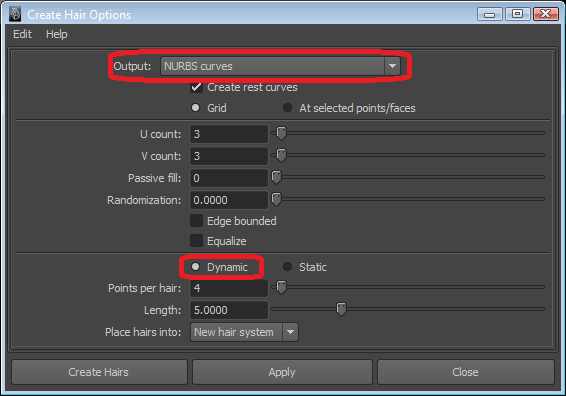Click the Points per hair field
The height and width of the screenshot is (396, 566).
tap(229, 288)
